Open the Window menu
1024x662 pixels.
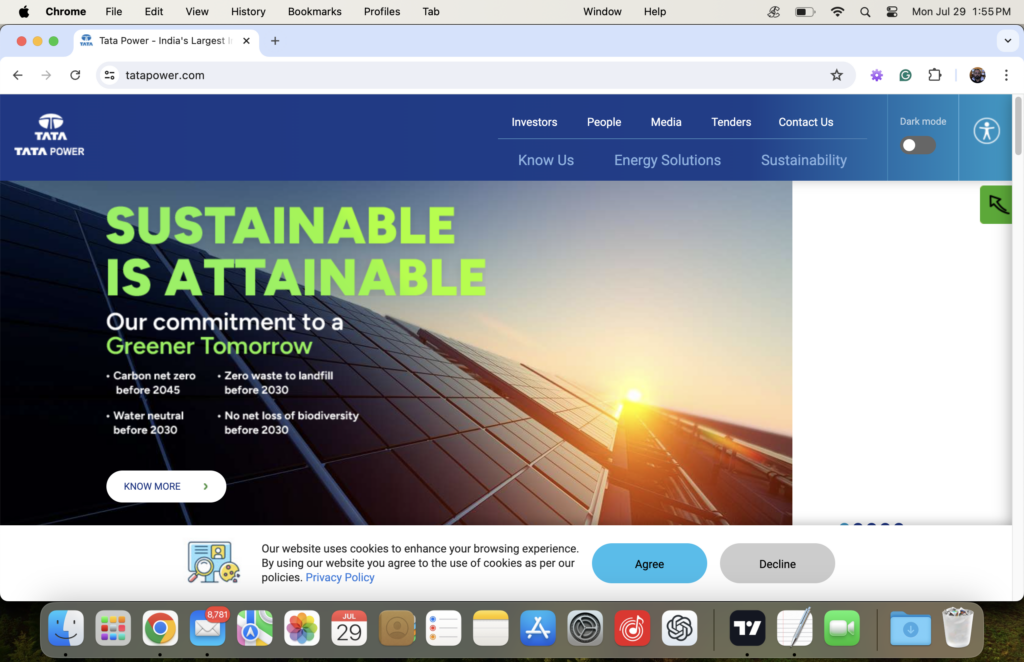click(x=602, y=12)
